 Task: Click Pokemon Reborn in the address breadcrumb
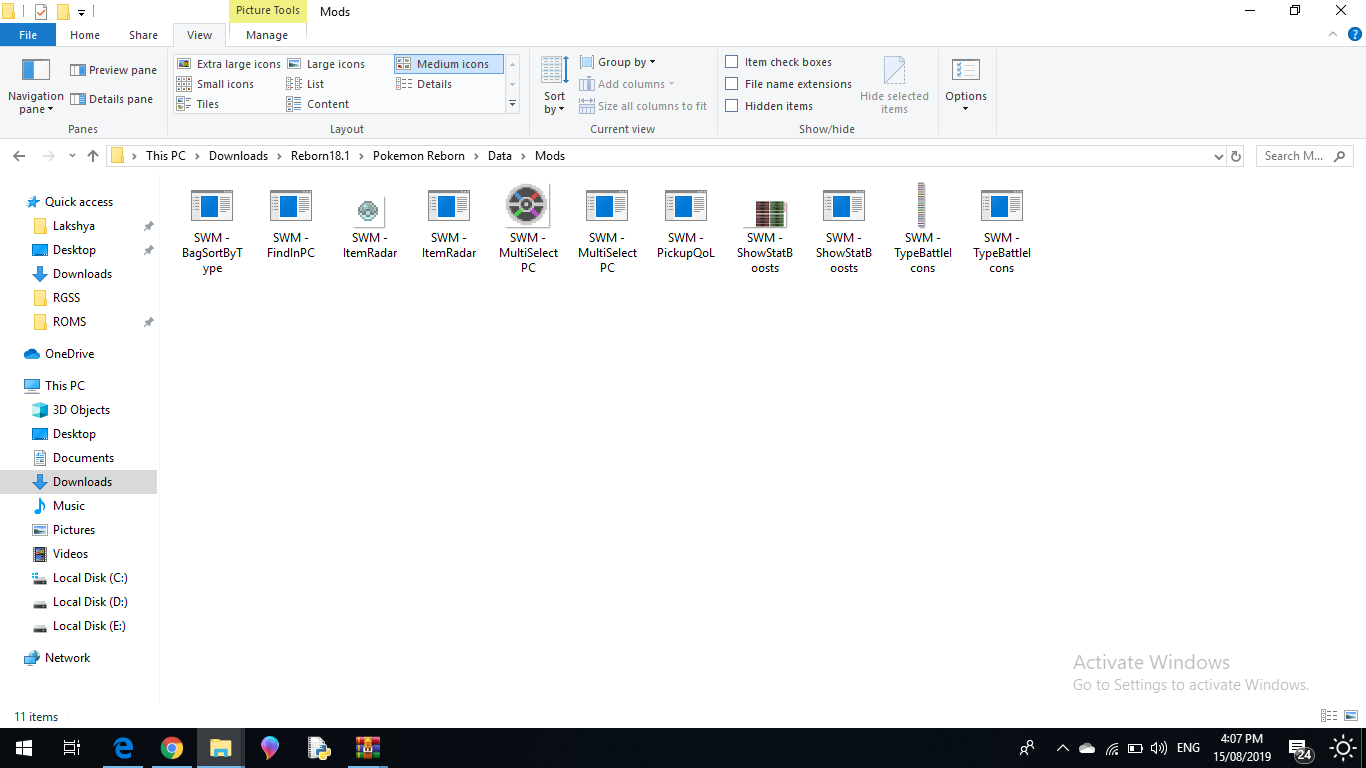(x=419, y=156)
